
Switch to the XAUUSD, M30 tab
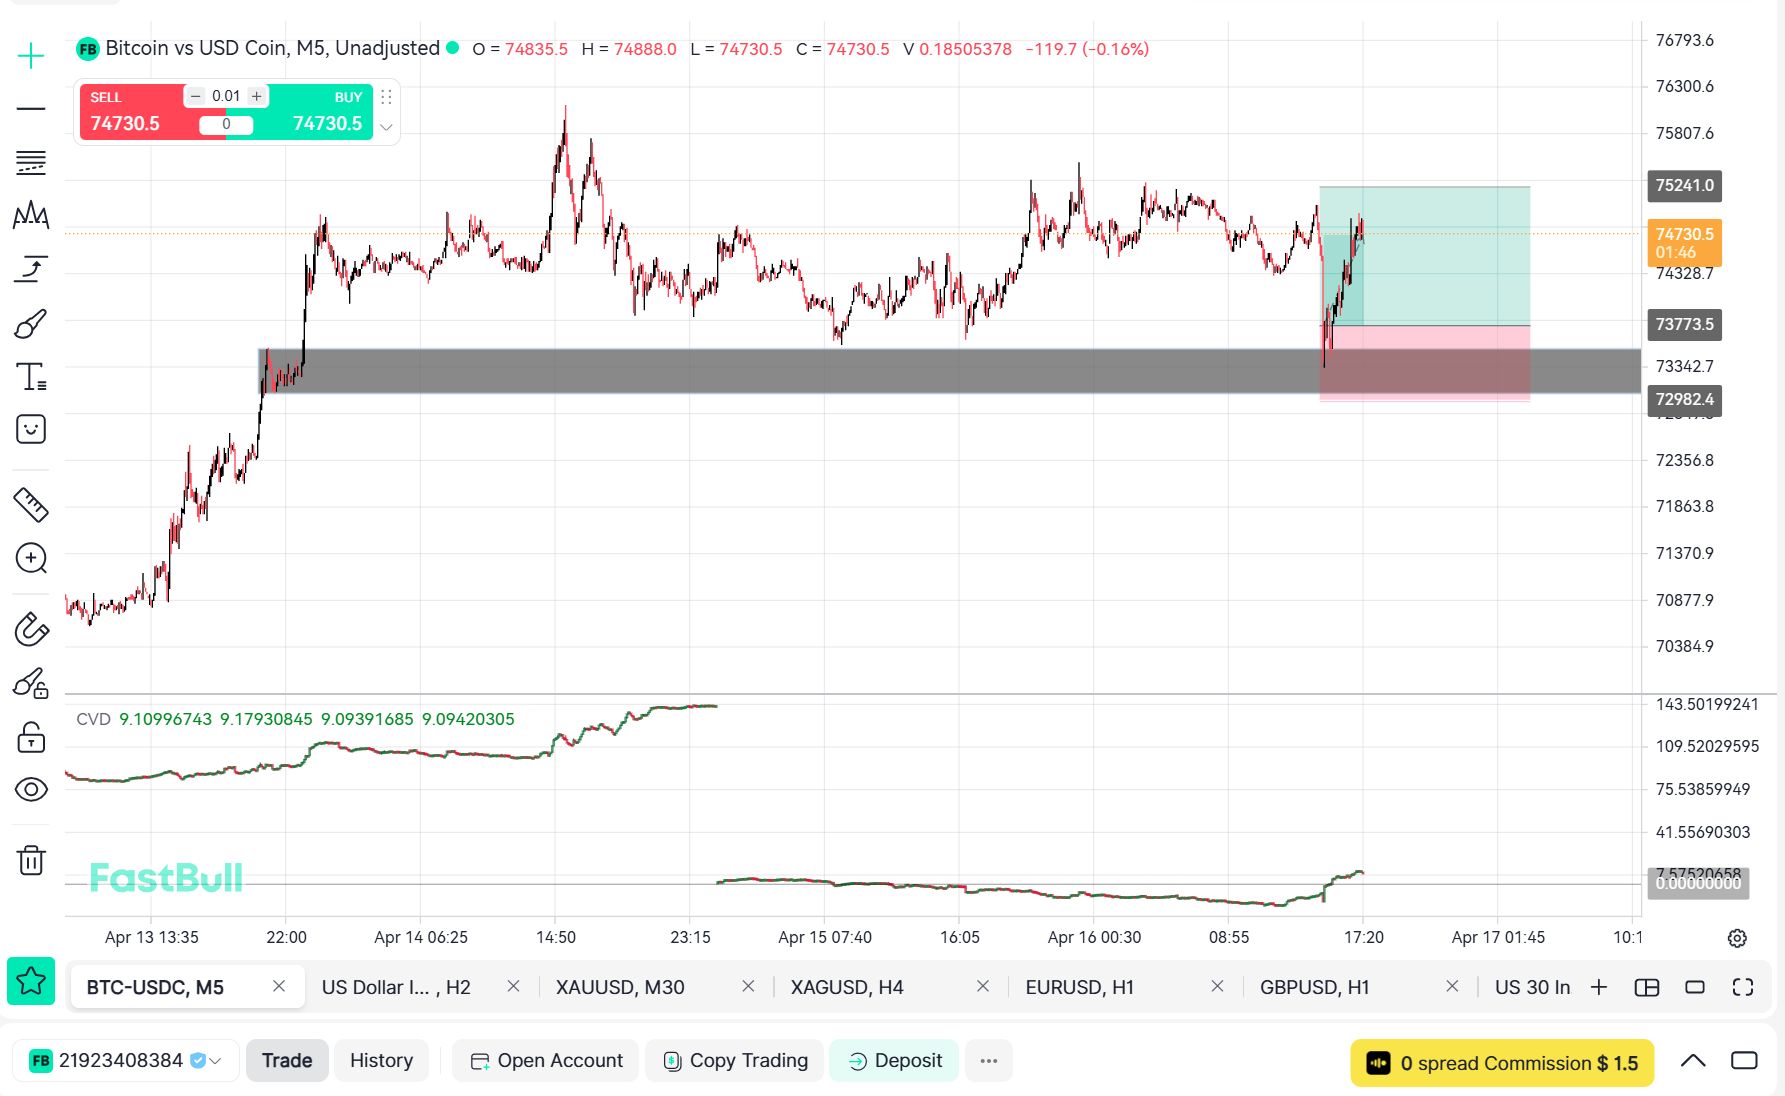coord(620,987)
